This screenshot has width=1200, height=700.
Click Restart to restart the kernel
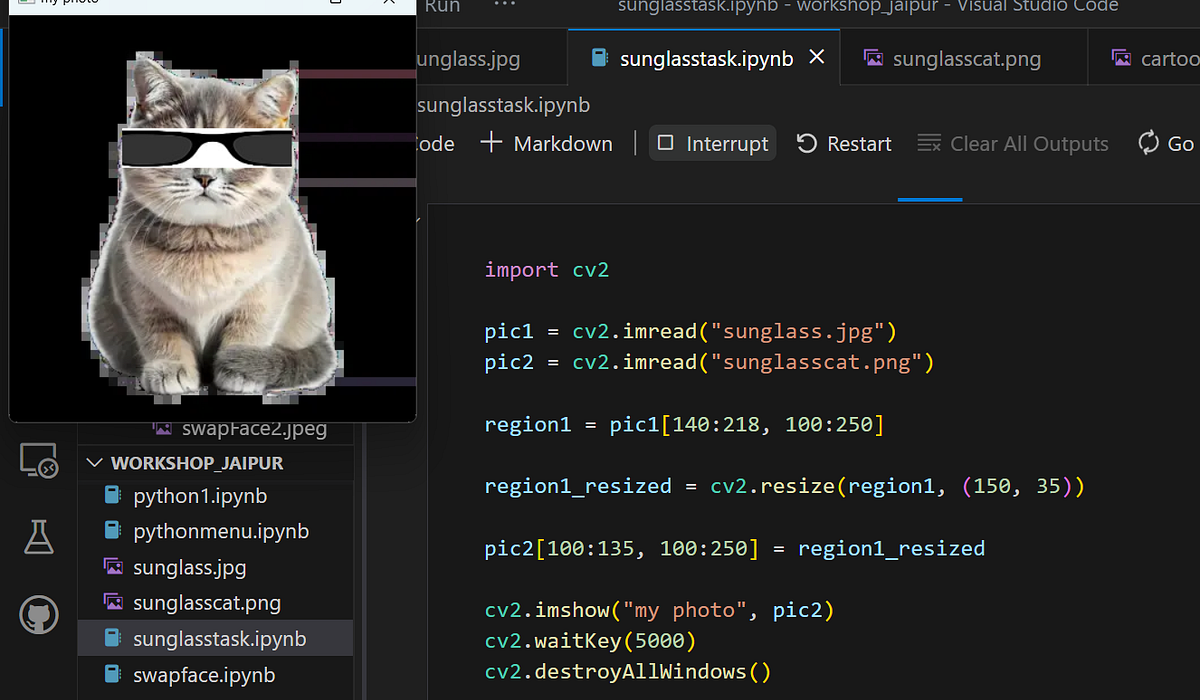coord(843,143)
